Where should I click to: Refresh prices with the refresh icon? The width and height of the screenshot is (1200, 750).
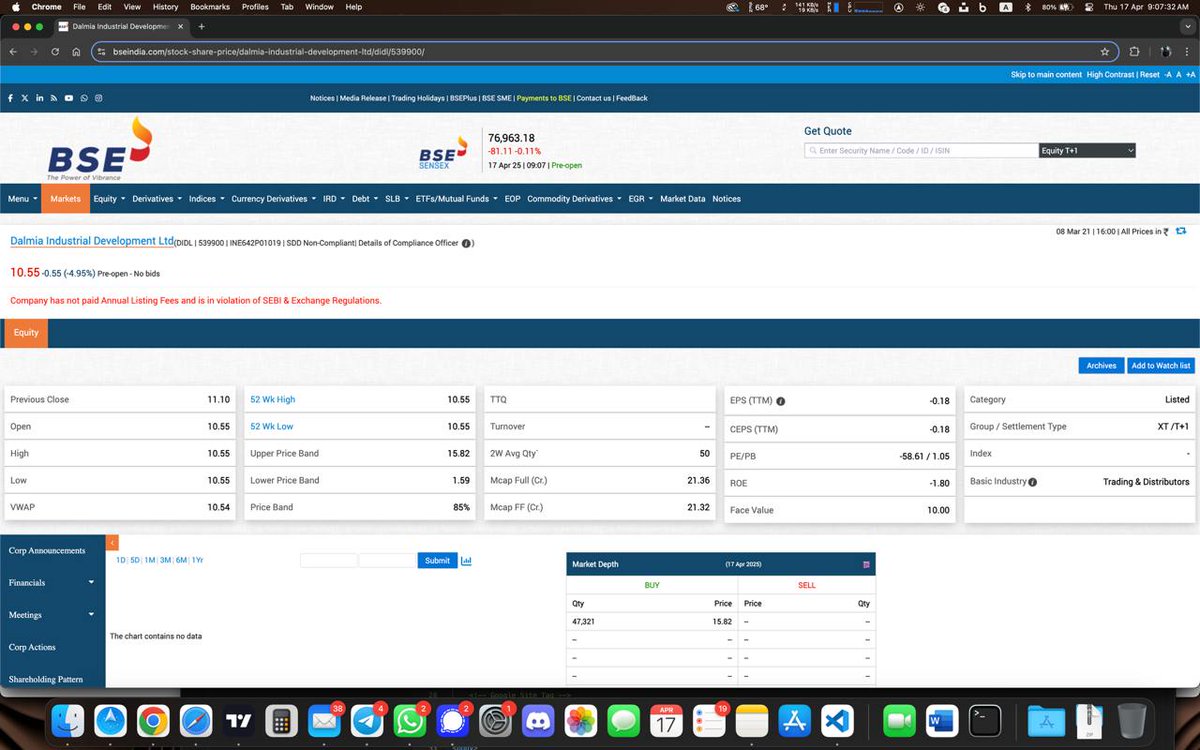[1181, 231]
